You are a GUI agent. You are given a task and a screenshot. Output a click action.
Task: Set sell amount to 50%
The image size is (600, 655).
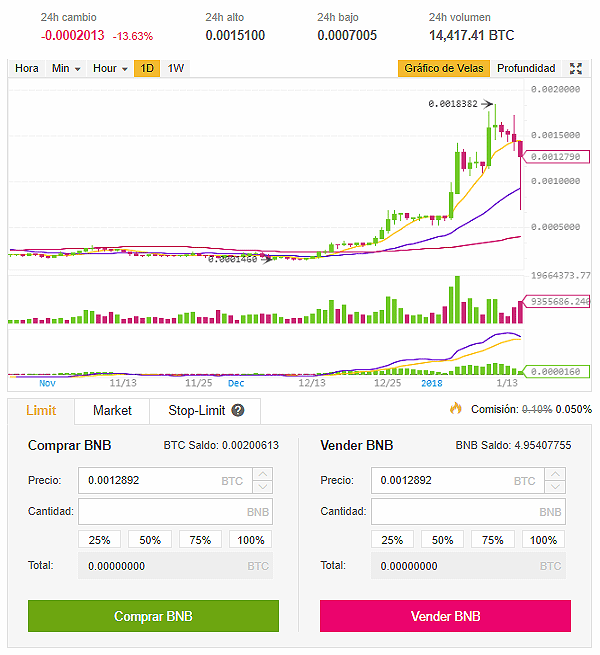pos(442,540)
